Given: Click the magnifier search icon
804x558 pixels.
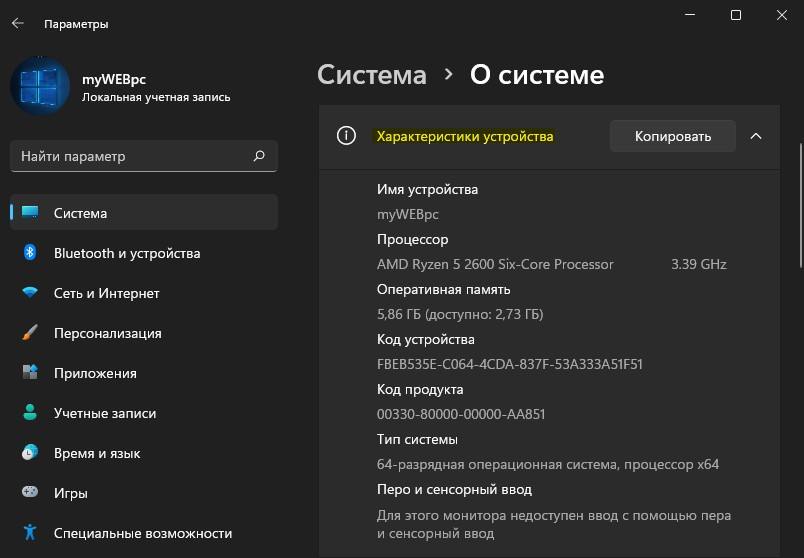Looking at the screenshot, I should (259, 155).
